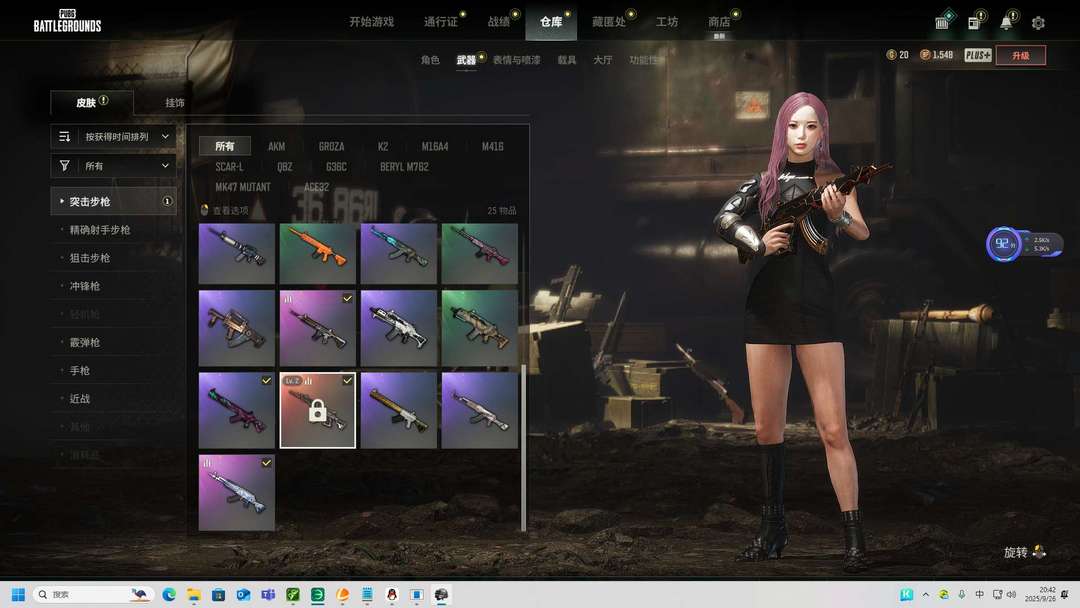Toggle the checkmark on the locked skin tile
The height and width of the screenshot is (608, 1080).
[347, 381]
